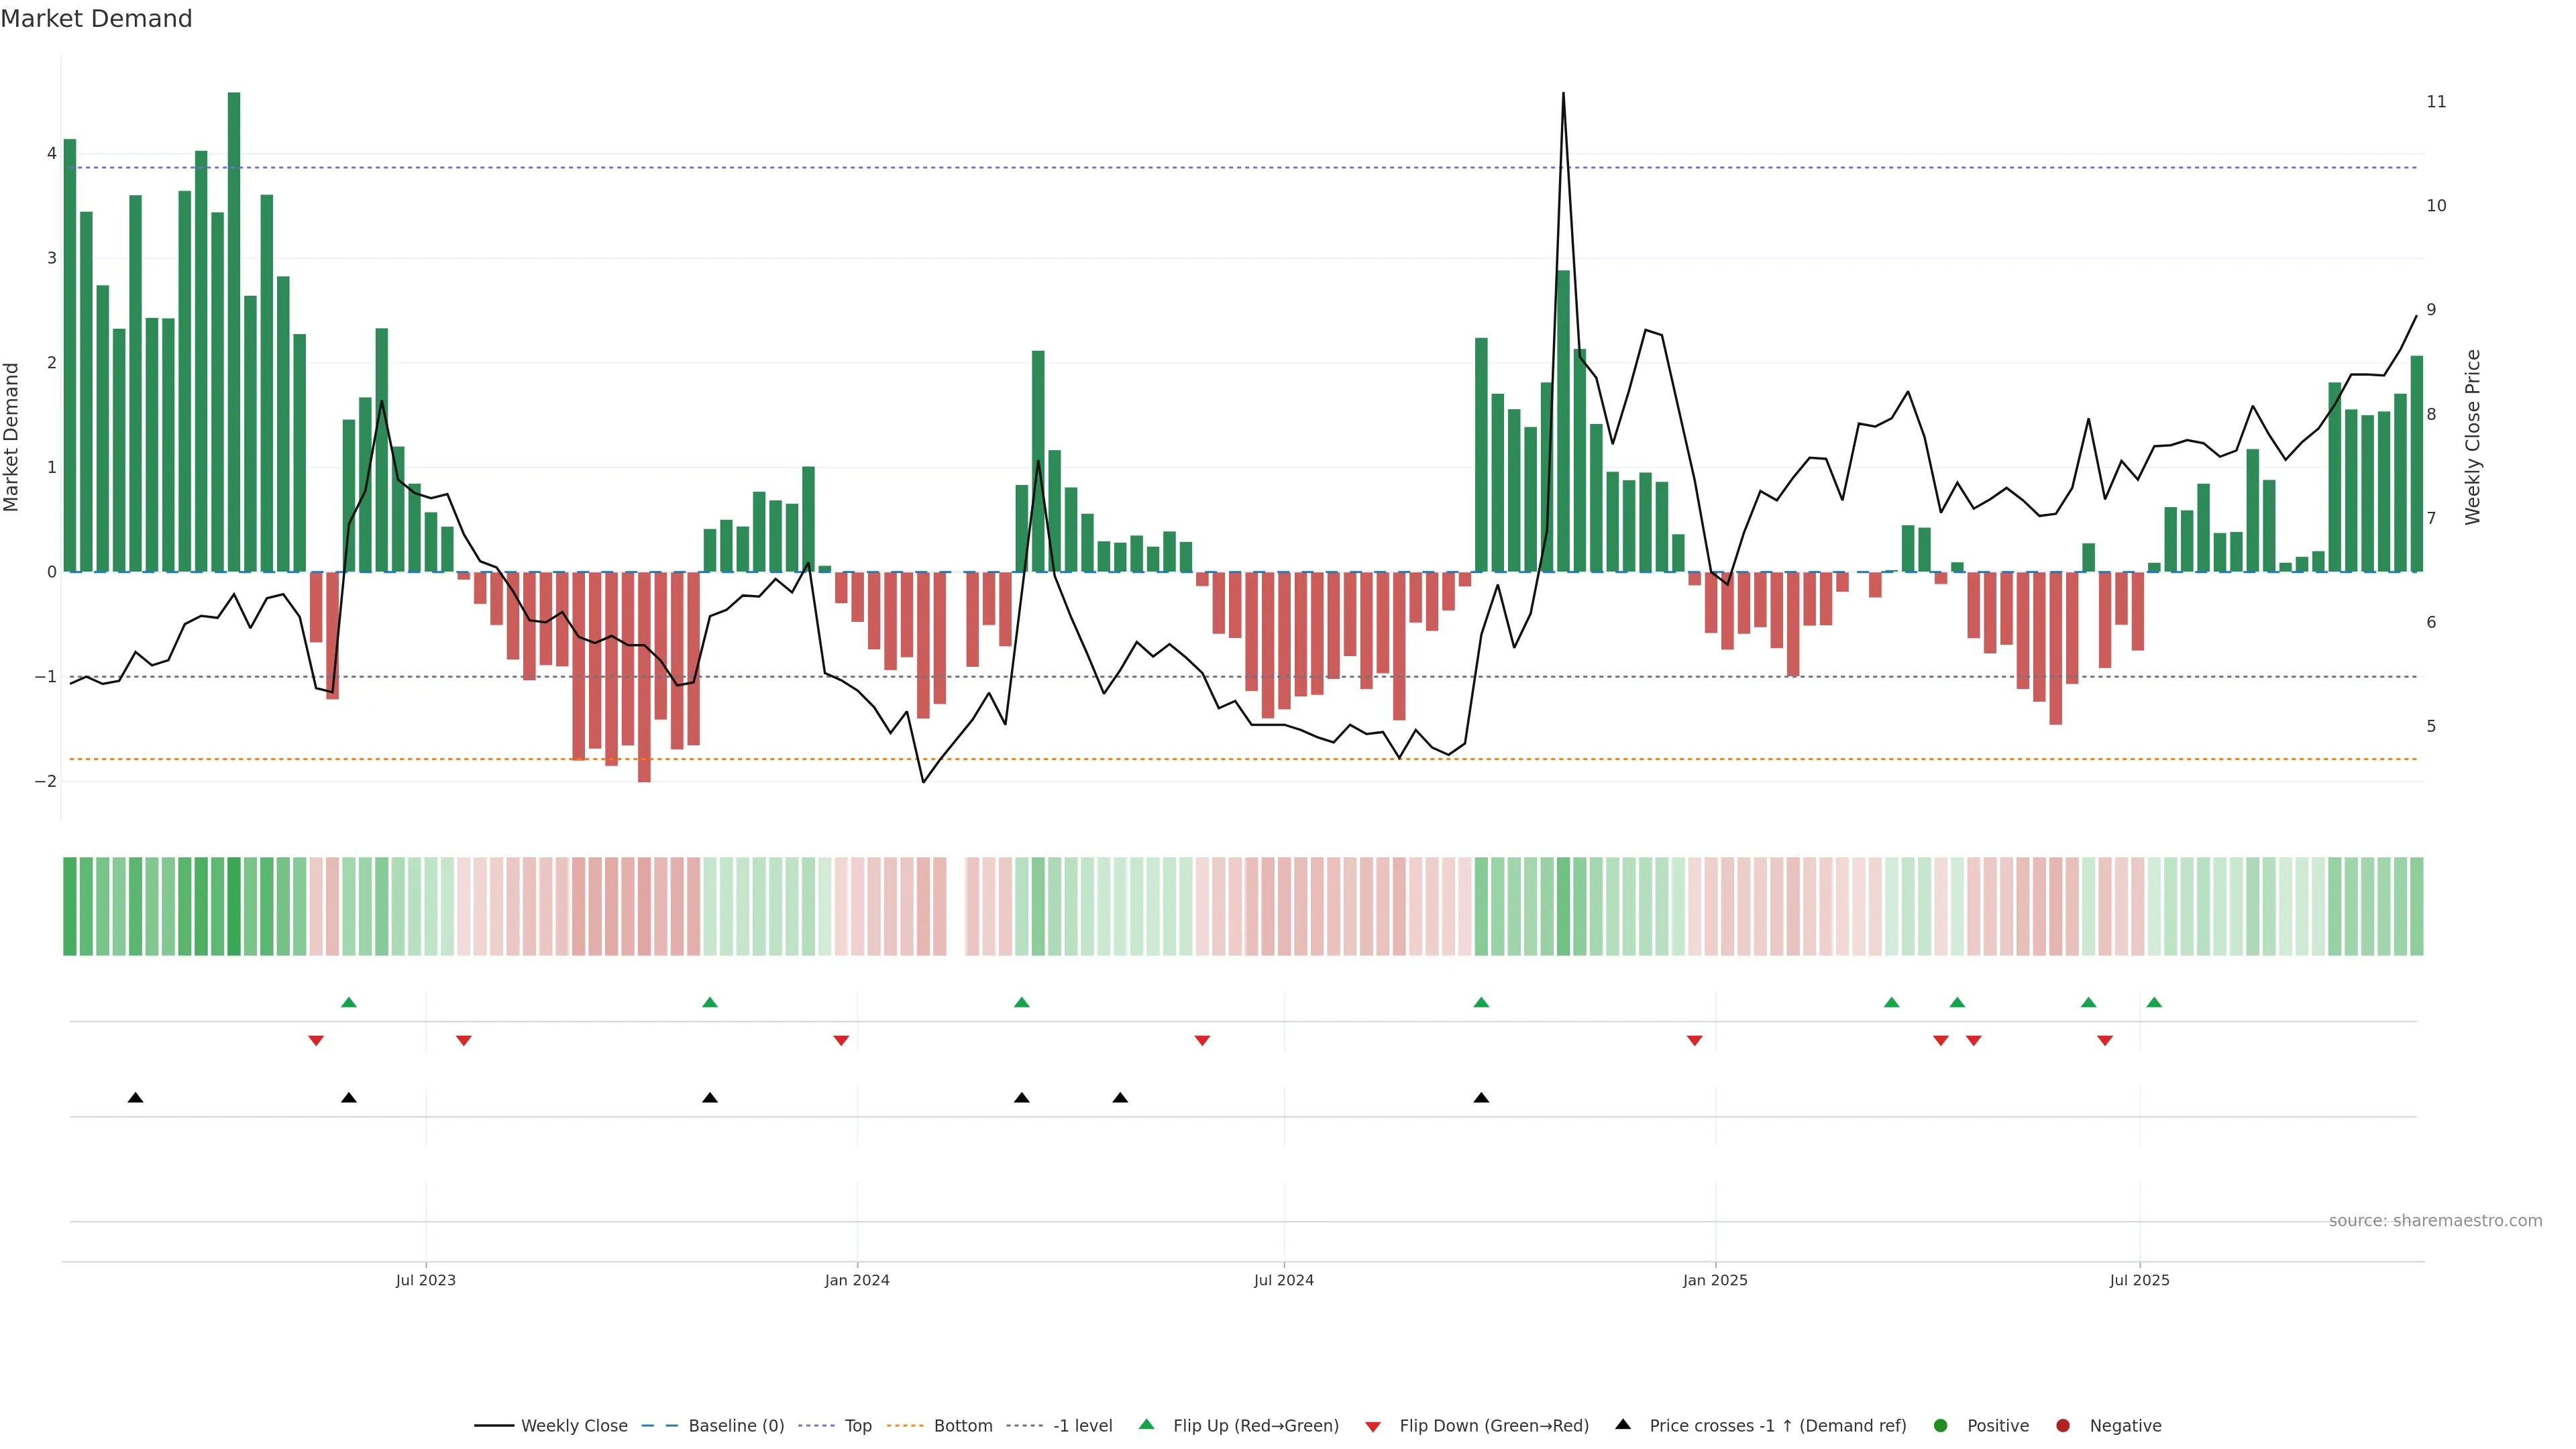Click the Jan 2024 x-axis label
Screen dimensions: 2576x1449
tap(856, 1280)
